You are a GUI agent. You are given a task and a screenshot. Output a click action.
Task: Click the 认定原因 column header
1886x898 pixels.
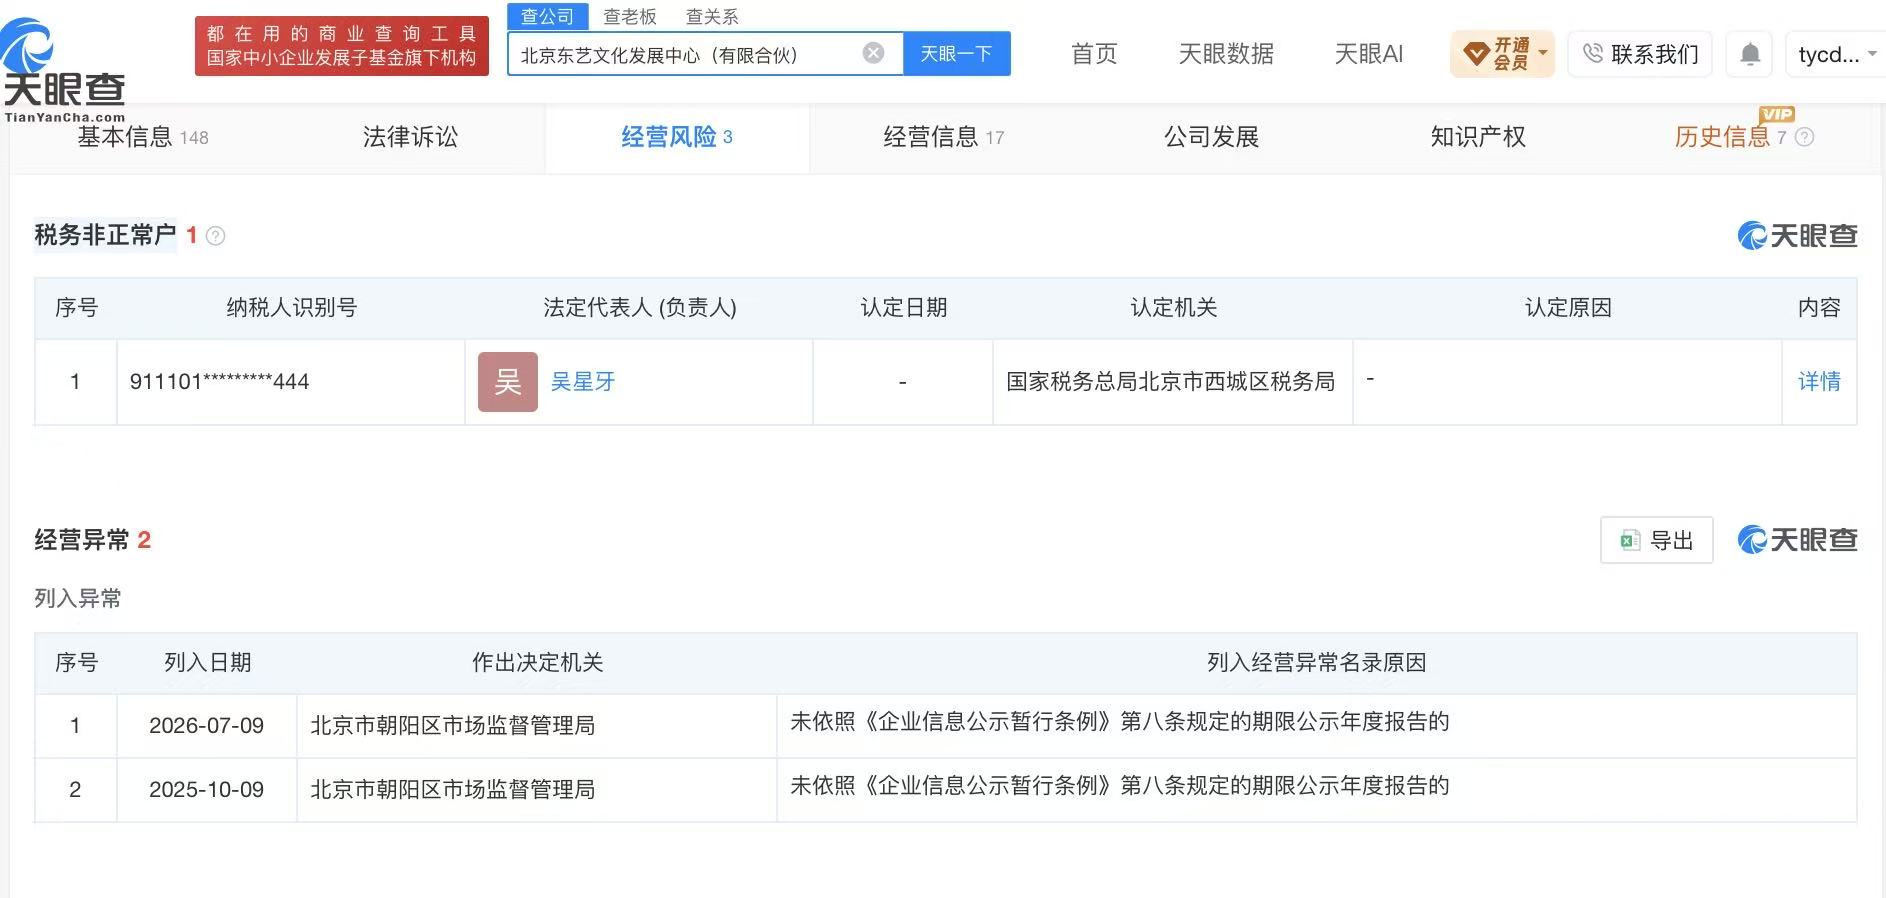1569,308
